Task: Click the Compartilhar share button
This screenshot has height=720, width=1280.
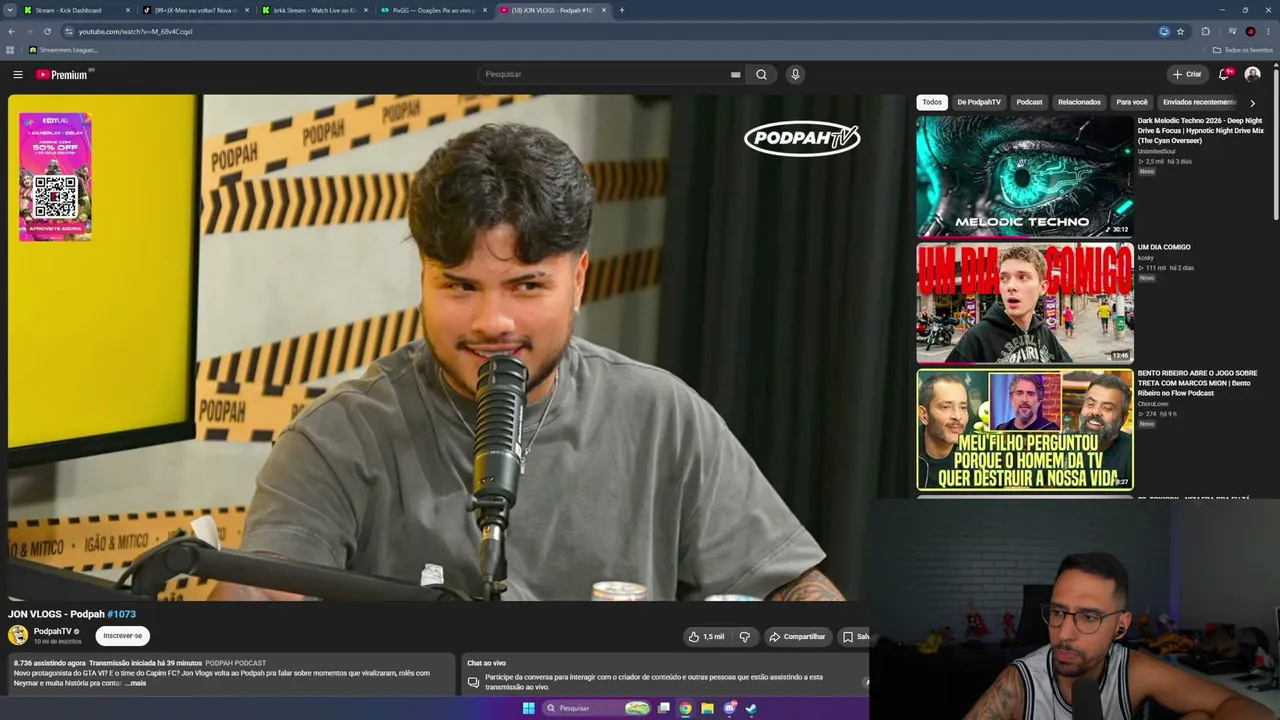Action: pyautogui.click(x=798, y=637)
